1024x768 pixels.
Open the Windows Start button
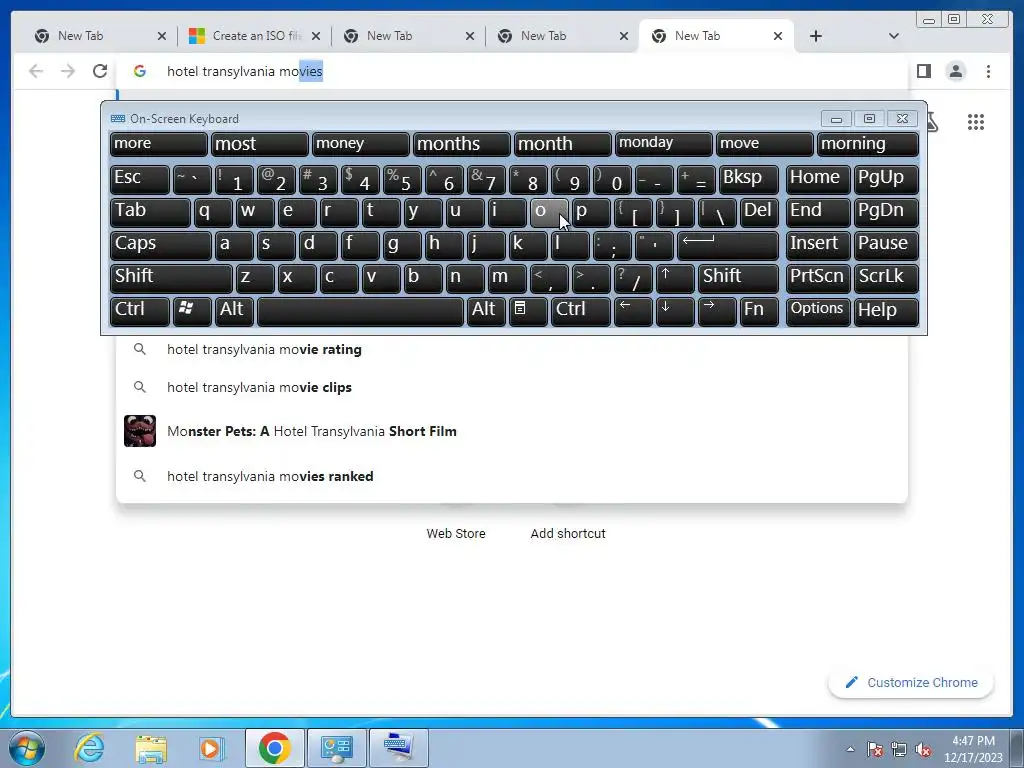coord(27,748)
